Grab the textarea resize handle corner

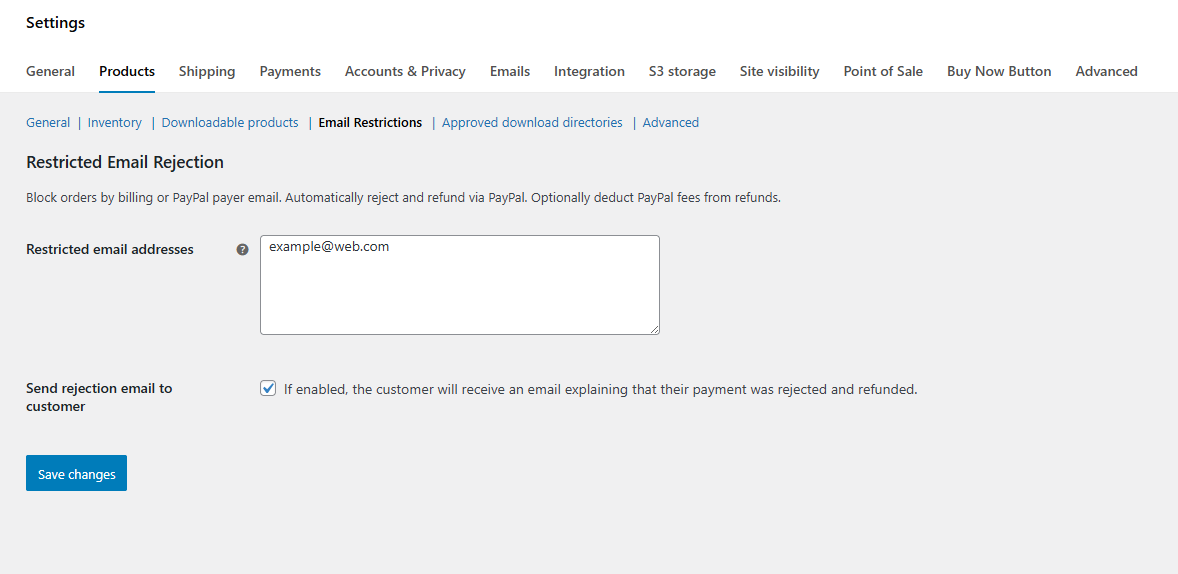[654, 329]
